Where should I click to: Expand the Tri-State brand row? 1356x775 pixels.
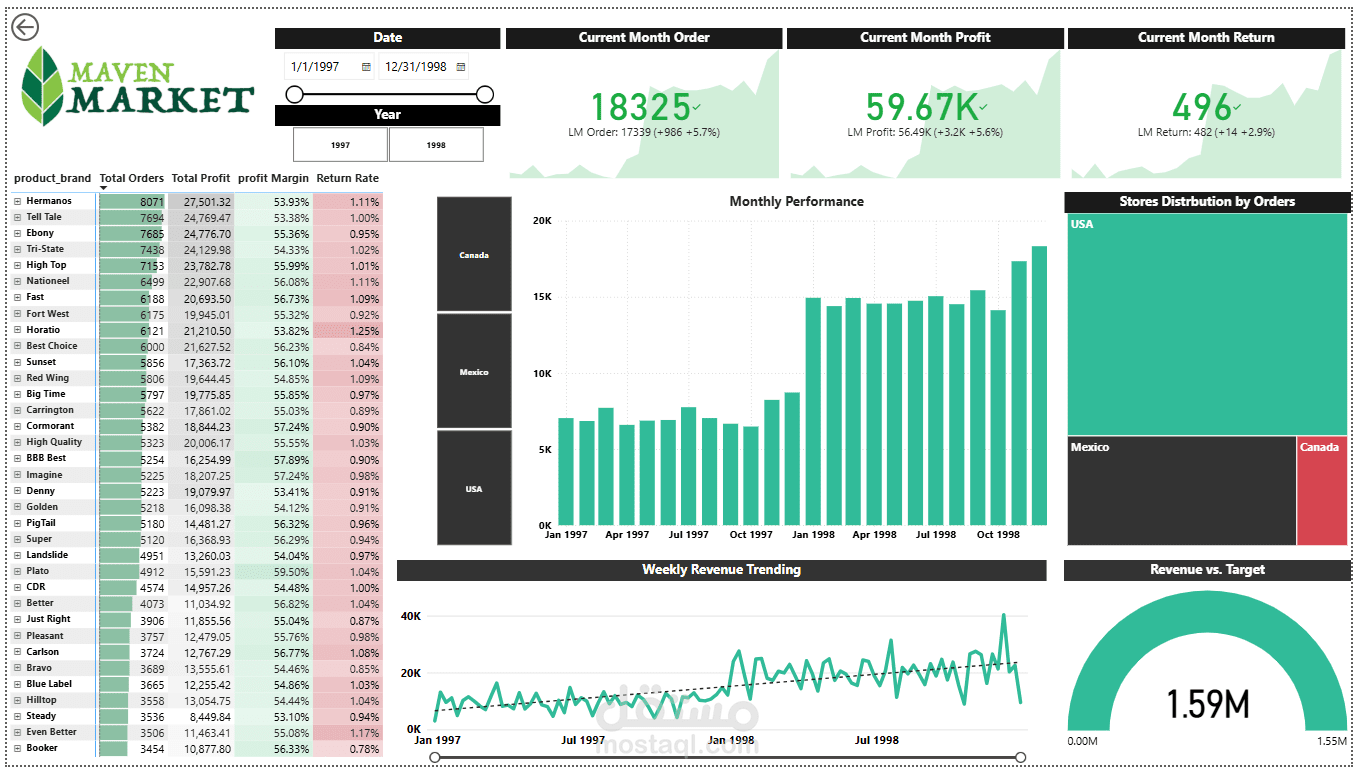click(18, 249)
